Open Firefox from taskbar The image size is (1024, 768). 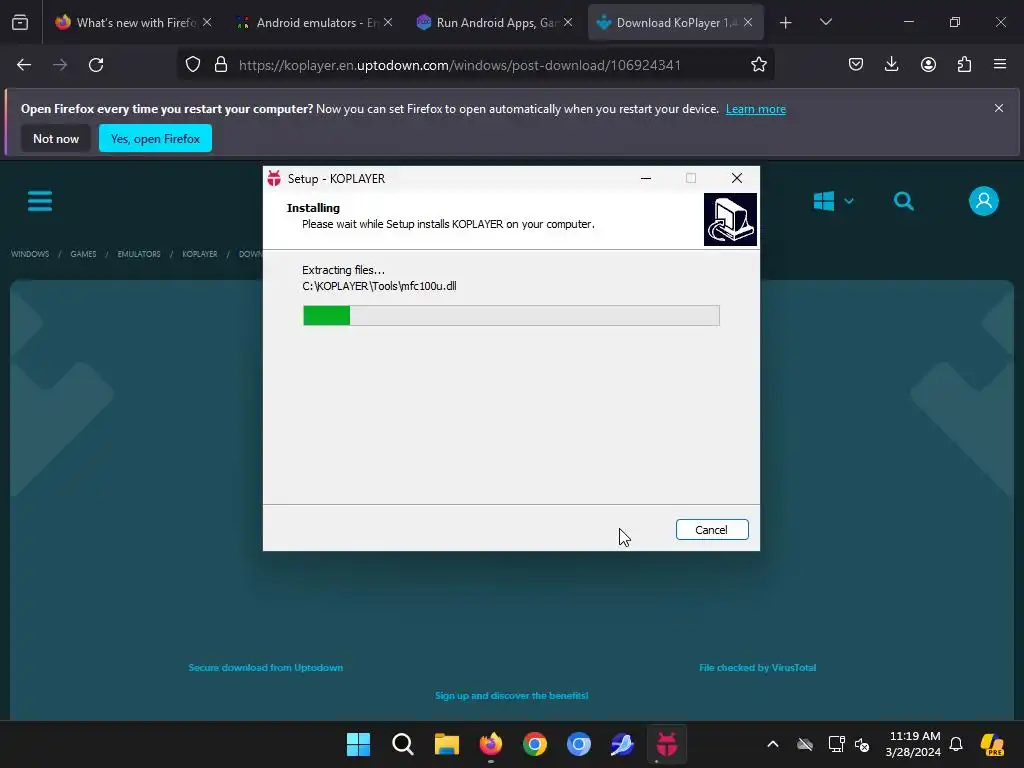click(490, 744)
